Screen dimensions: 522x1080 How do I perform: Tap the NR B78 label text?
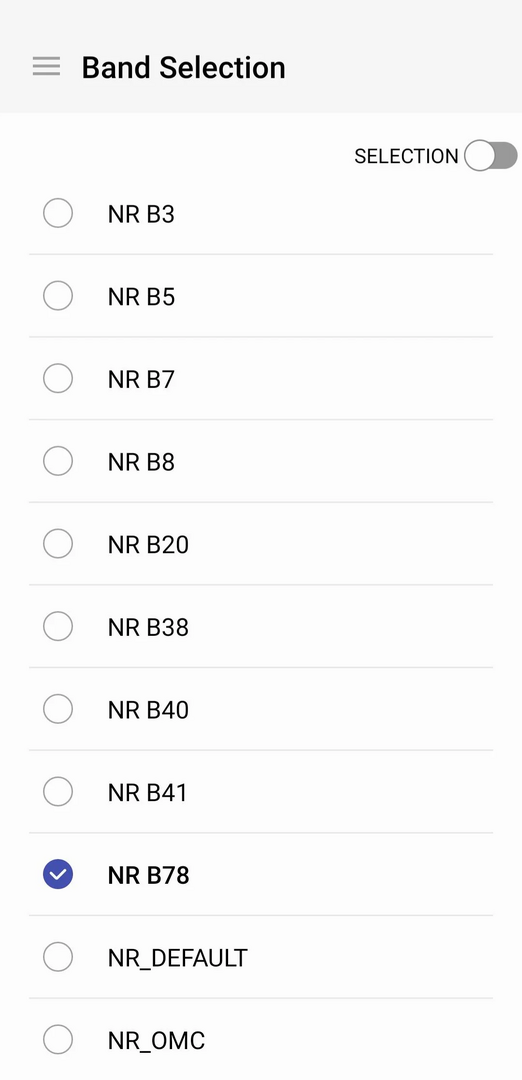tap(148, 875)
